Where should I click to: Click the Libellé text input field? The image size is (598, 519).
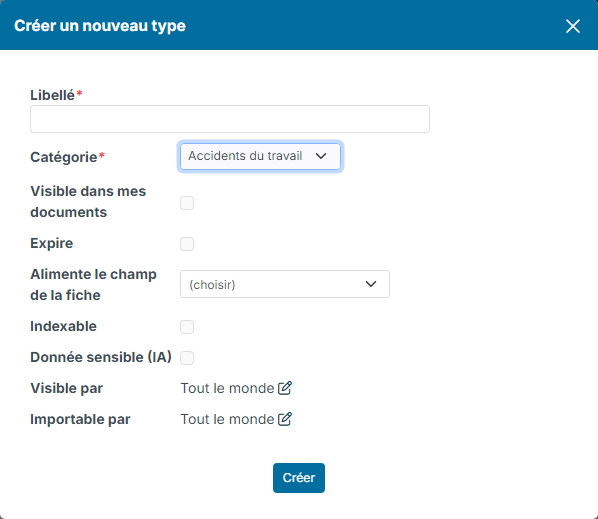click(x=230, y=119)
